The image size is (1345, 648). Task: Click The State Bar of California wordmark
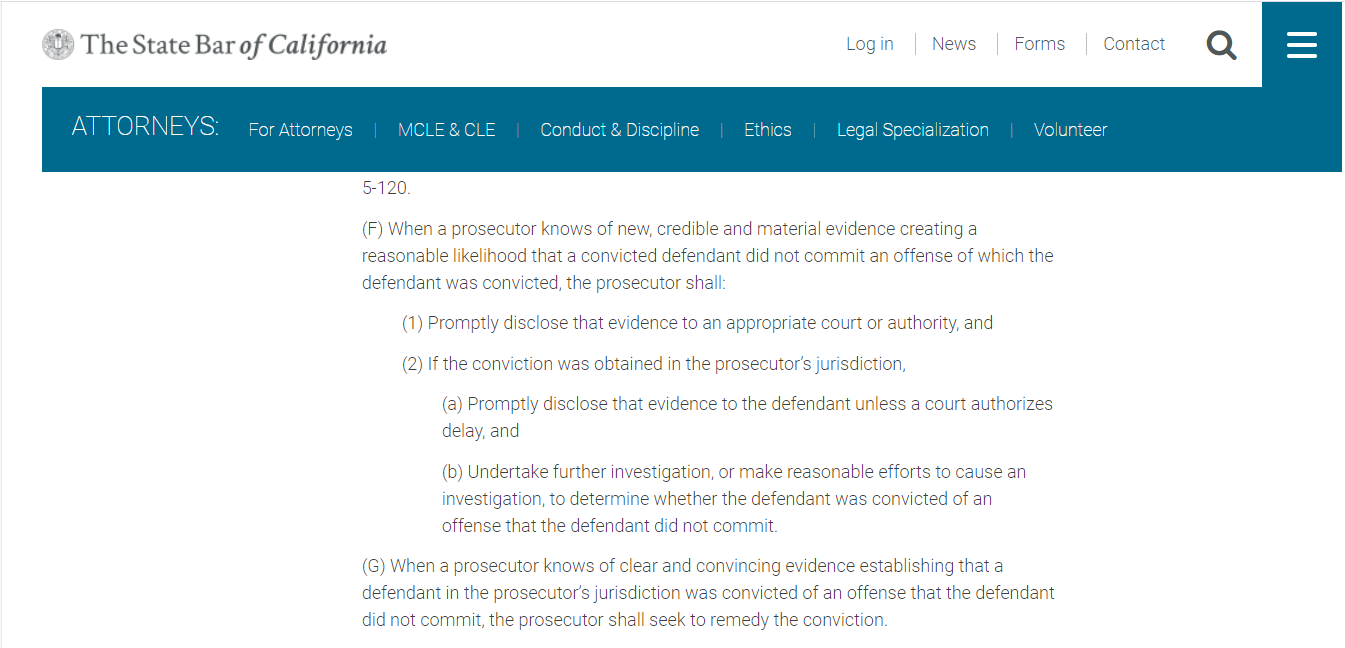pos(234,45)
